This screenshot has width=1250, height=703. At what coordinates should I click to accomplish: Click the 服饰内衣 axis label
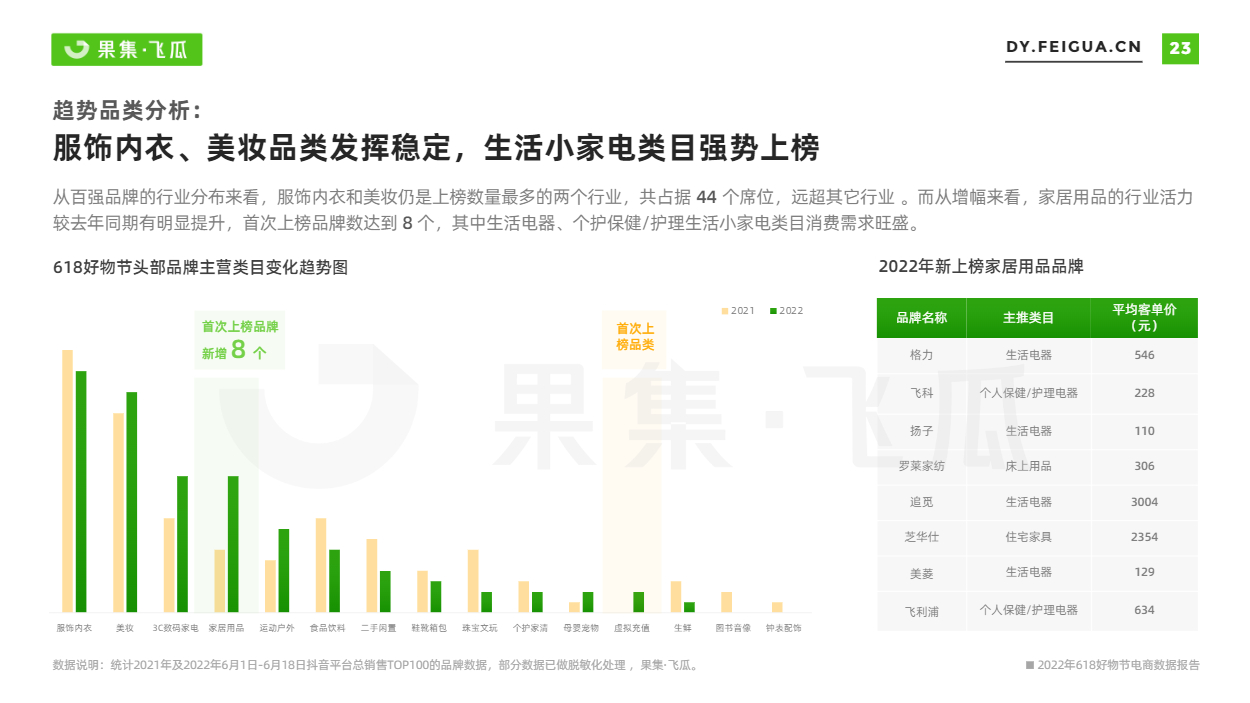[x=74, y=628]
